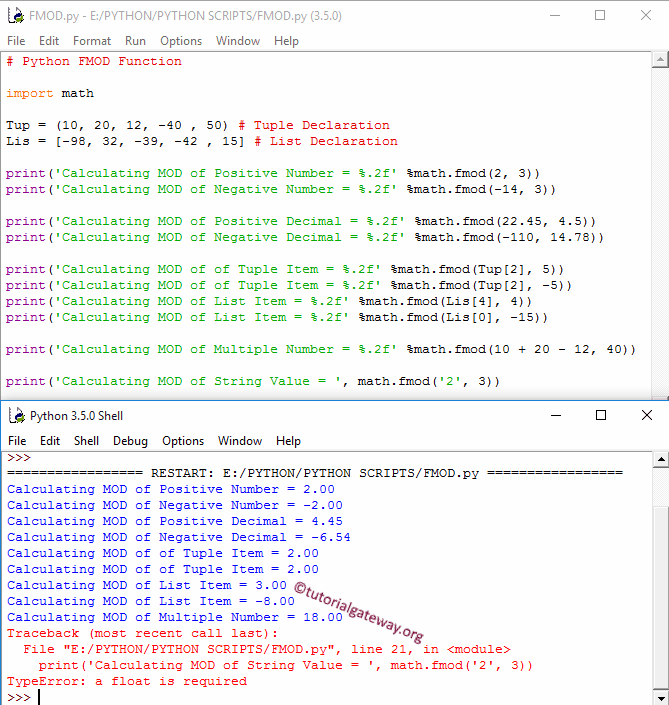Click 'TypeError: a float is required' message
The height and width of the screenshot is (705, 669).
(x=127, y=681)
